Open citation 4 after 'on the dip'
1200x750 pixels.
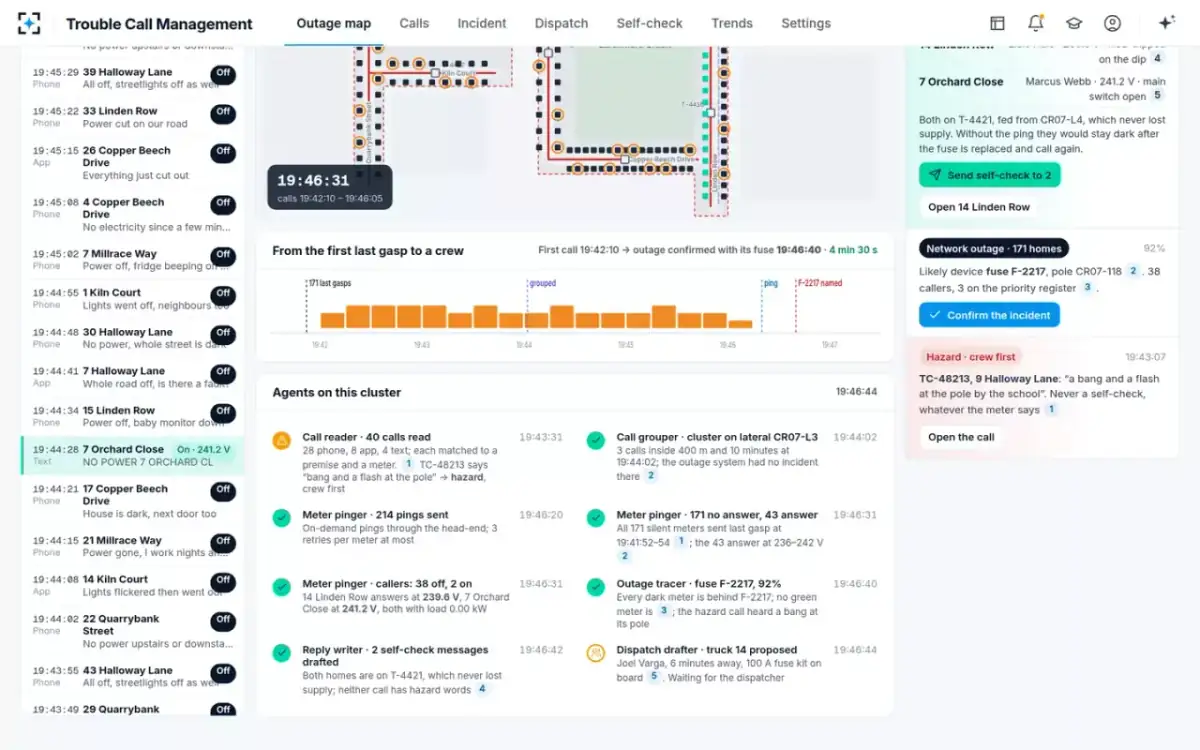click(x=1157, y=59)
